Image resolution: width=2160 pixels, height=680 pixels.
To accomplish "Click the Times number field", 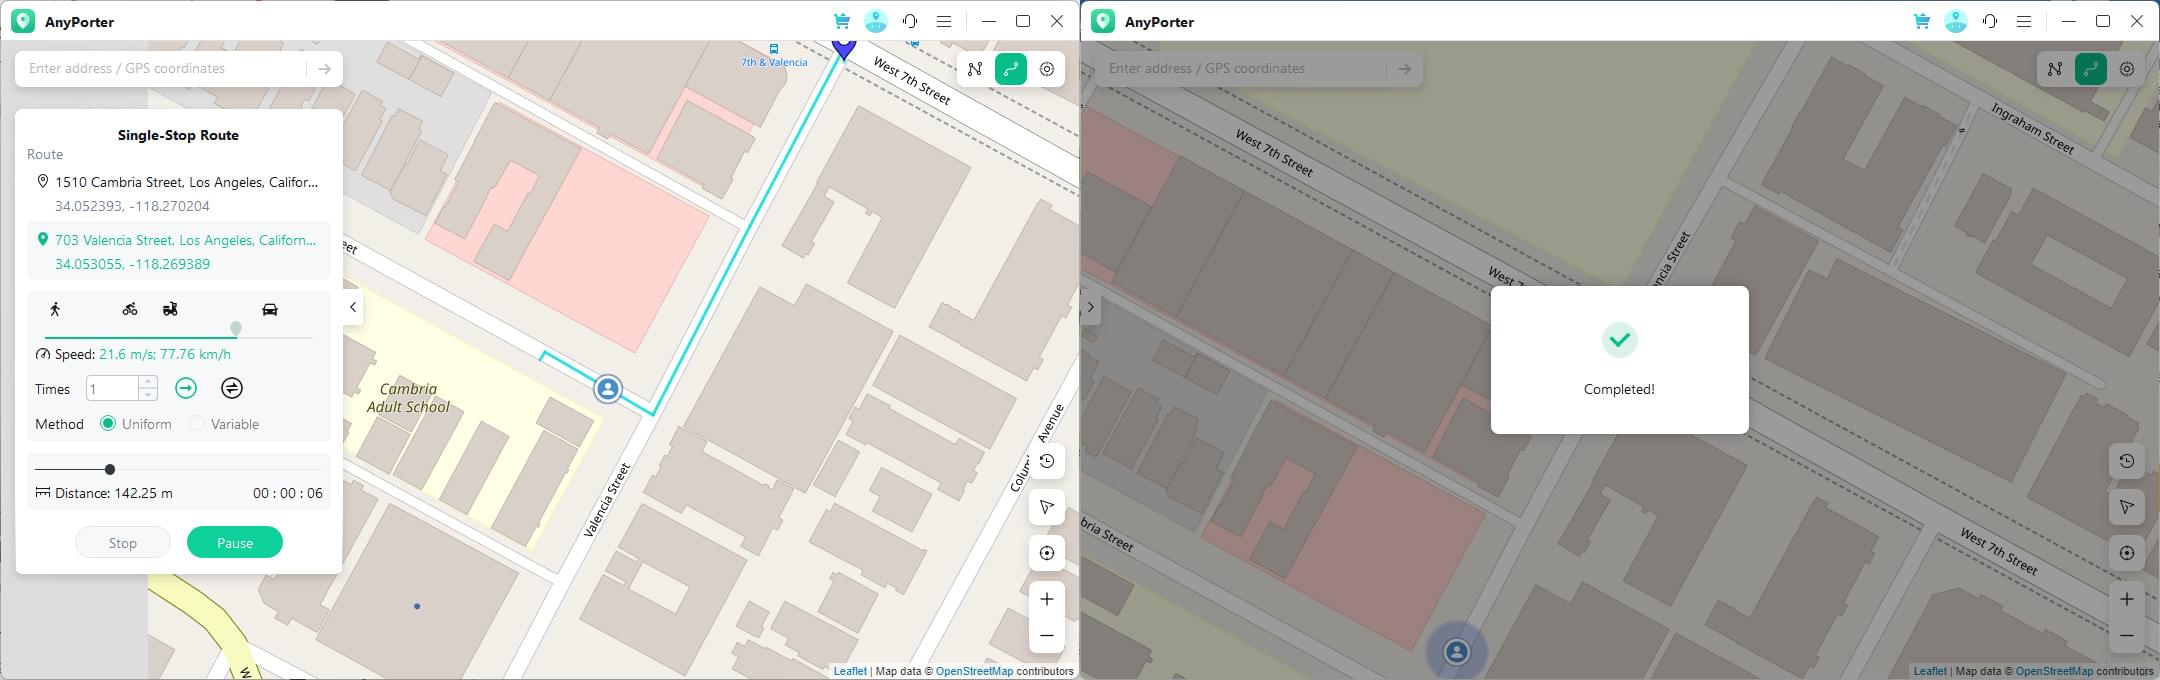I will click(112, 388).
